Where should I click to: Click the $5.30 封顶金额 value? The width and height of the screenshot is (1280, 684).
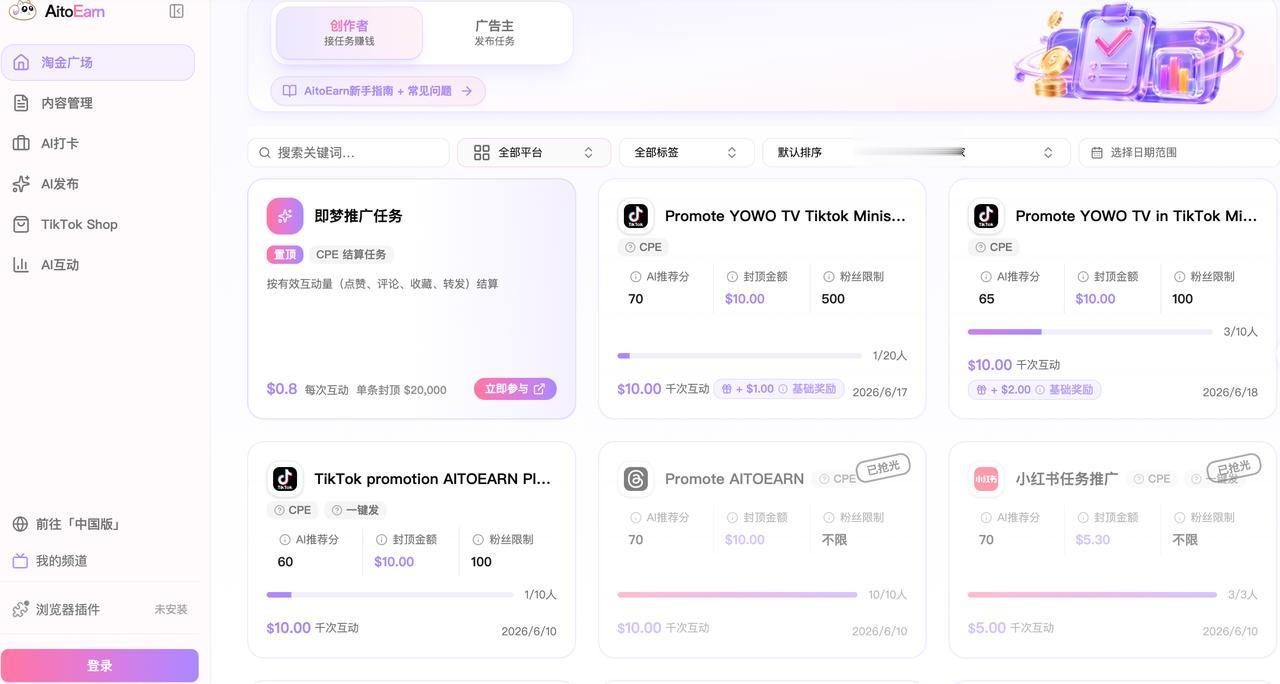(1093, 540)
